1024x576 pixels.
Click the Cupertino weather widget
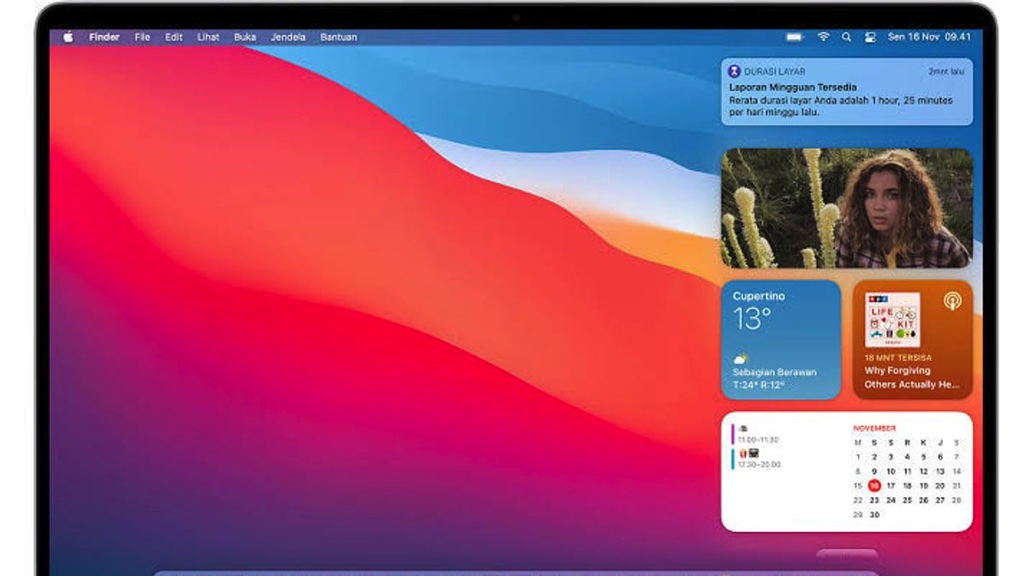click(x=780, y=340)
